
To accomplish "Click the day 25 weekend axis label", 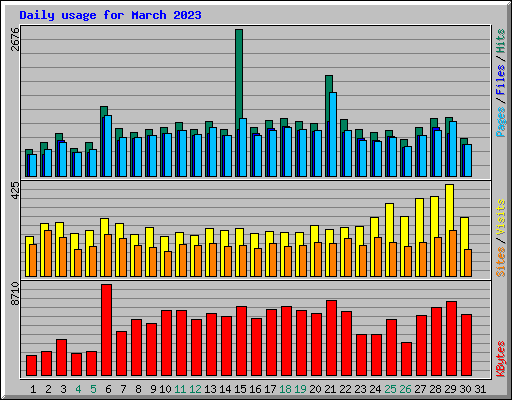I will (390, 389).
